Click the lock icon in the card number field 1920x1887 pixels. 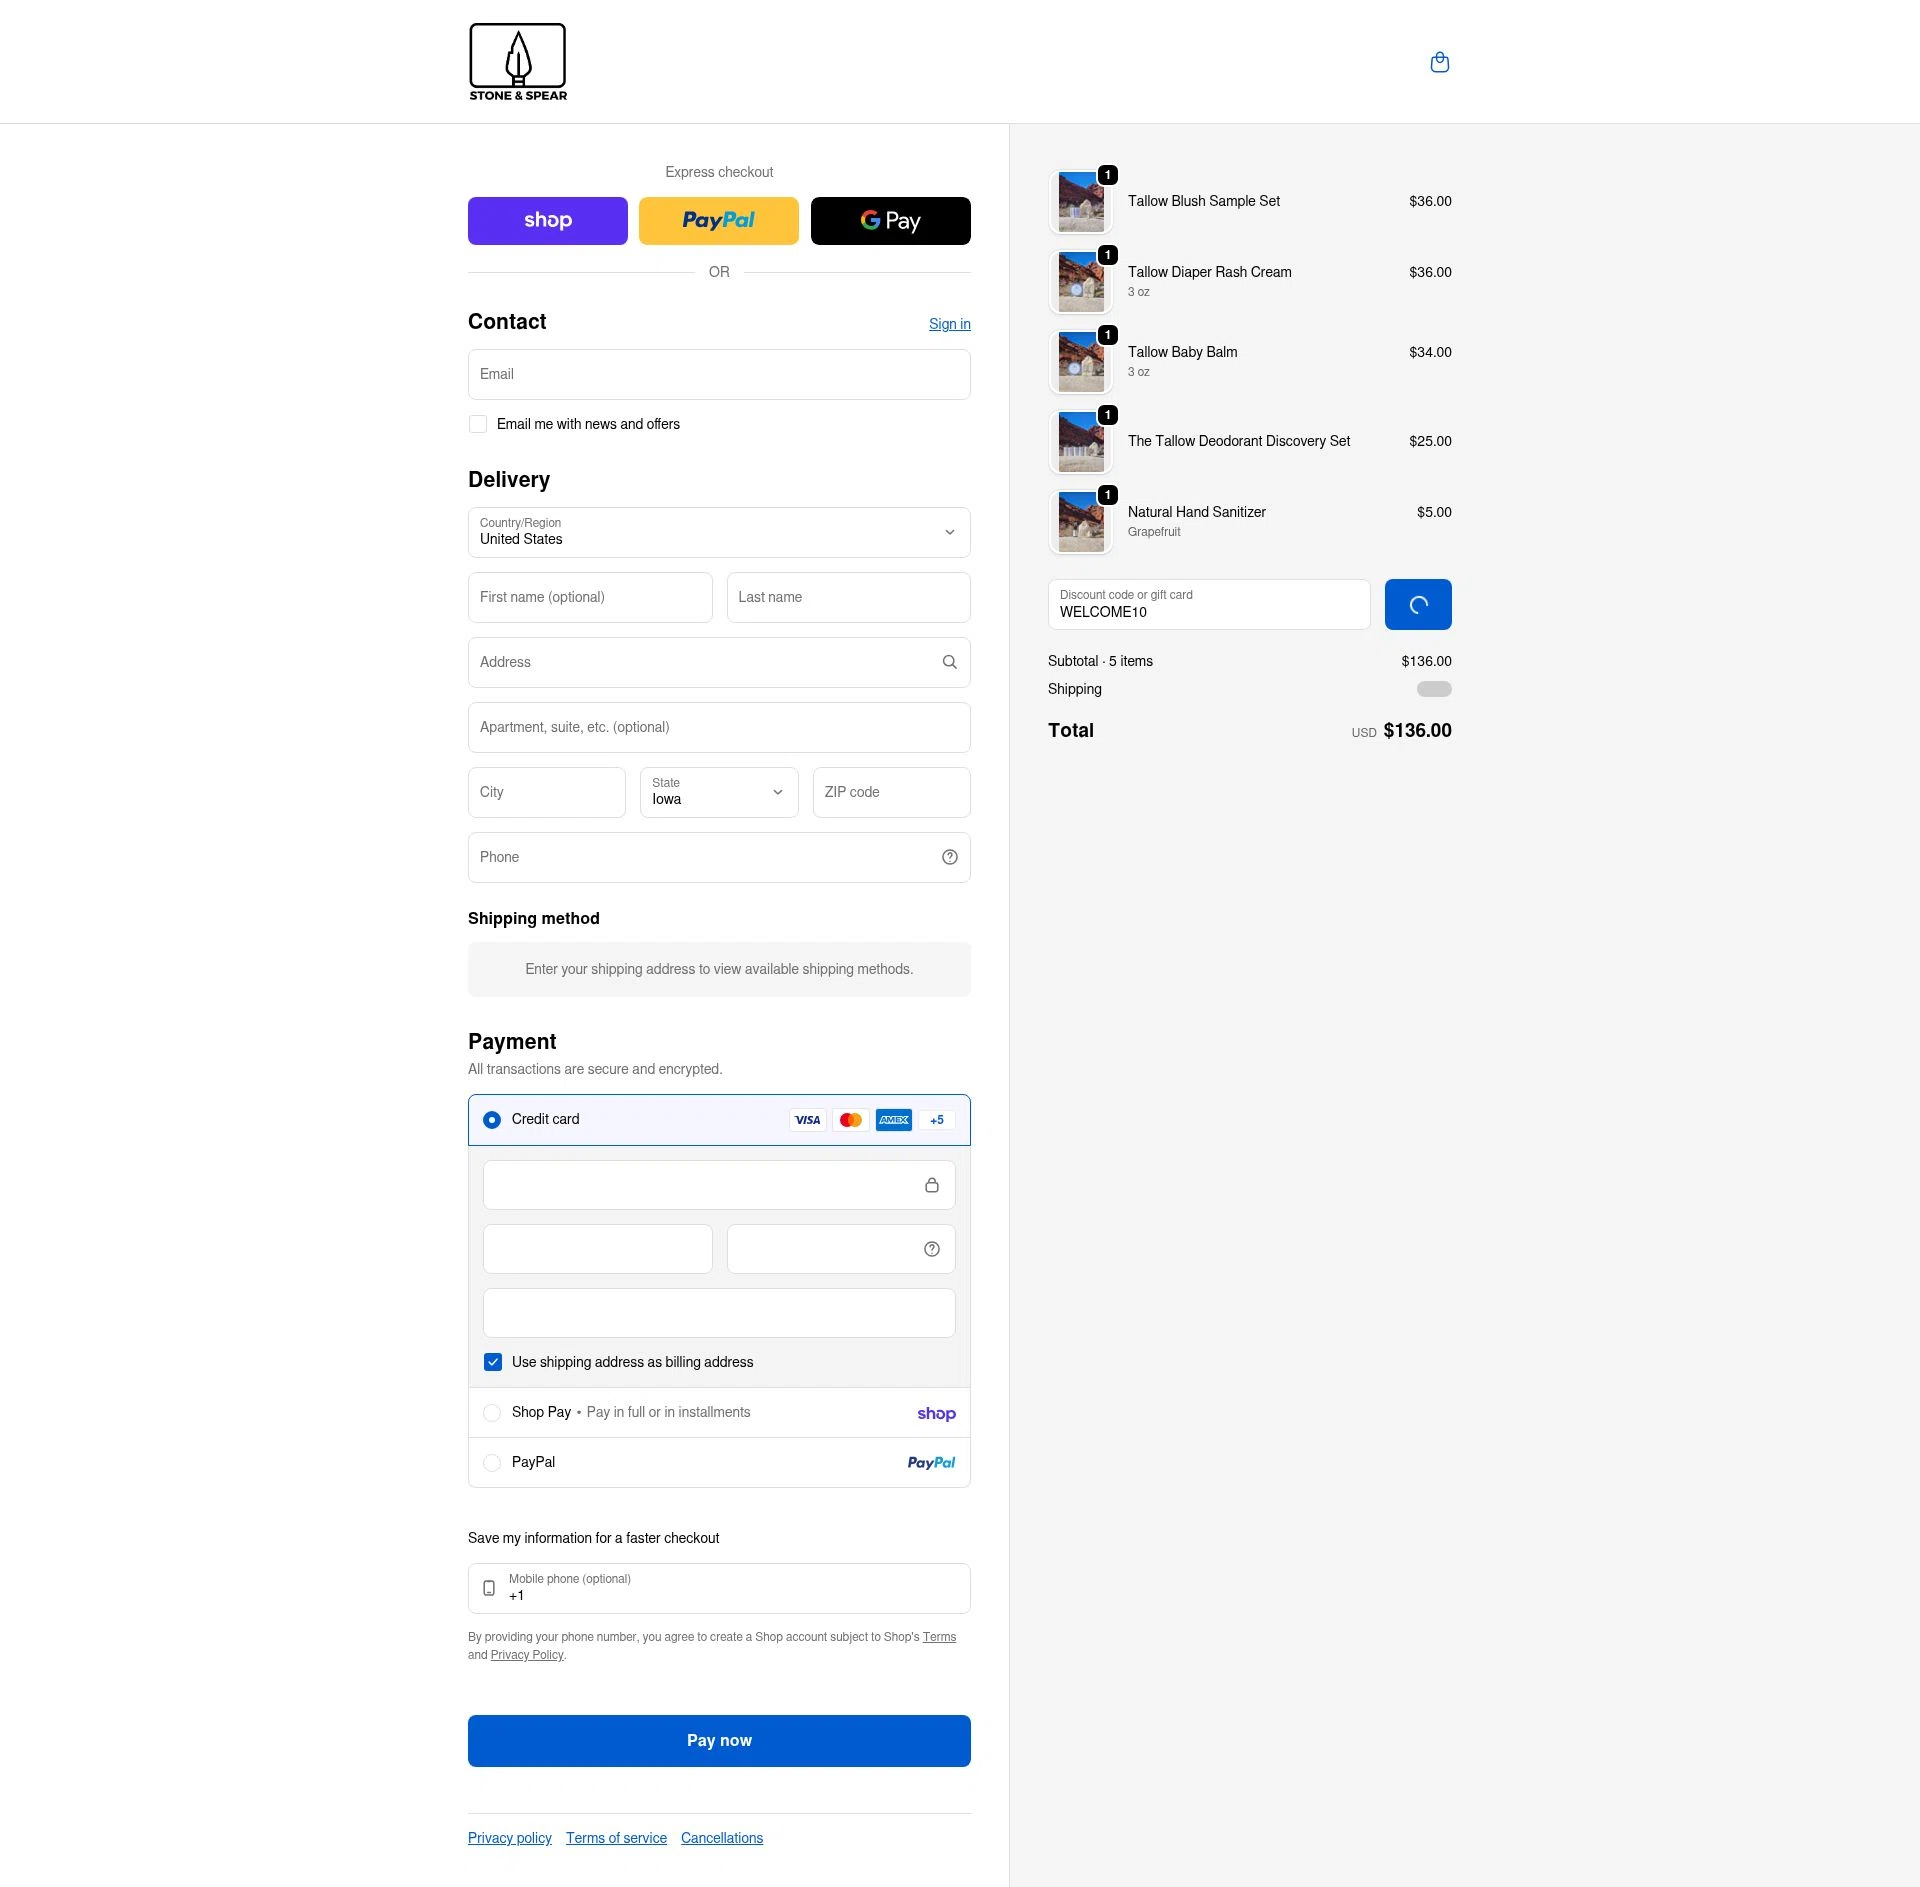click(931, 1184)
